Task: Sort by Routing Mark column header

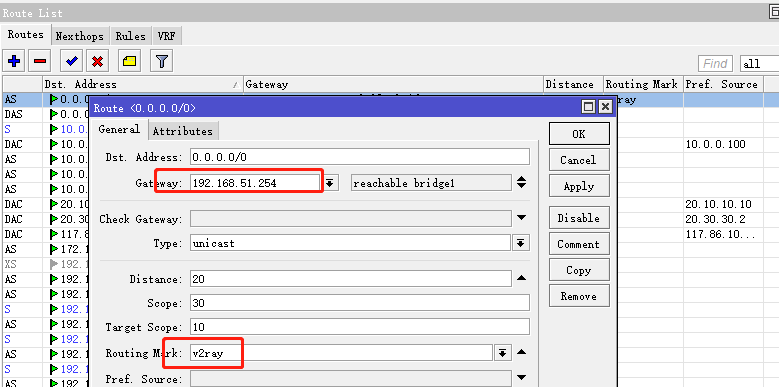Action: [644, 84]
